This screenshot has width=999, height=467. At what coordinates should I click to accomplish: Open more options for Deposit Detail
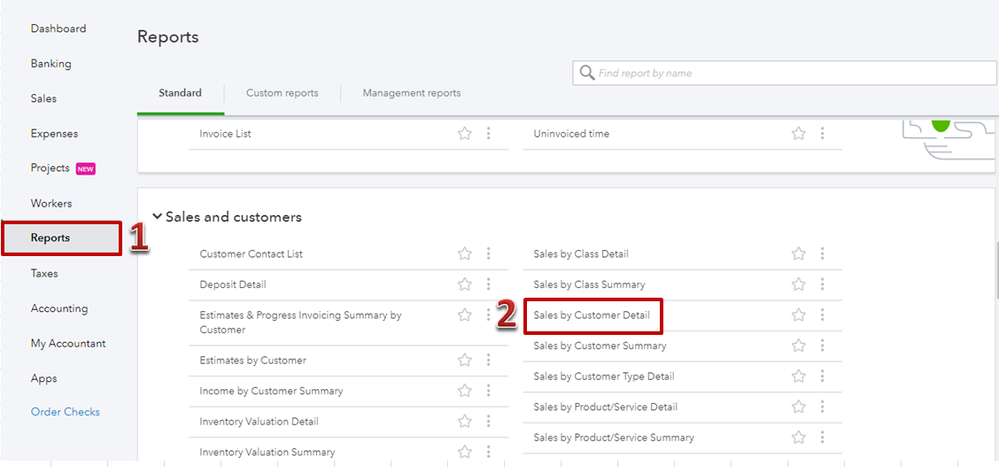point(488,284)
